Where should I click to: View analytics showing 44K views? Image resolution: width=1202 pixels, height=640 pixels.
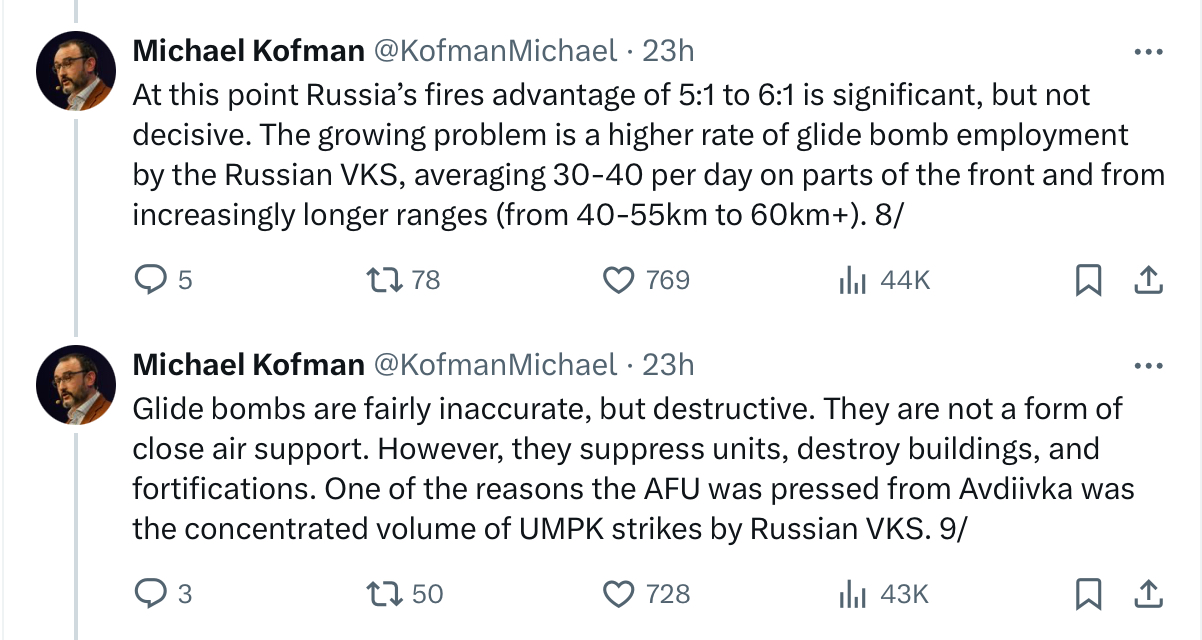pos(851,281)
